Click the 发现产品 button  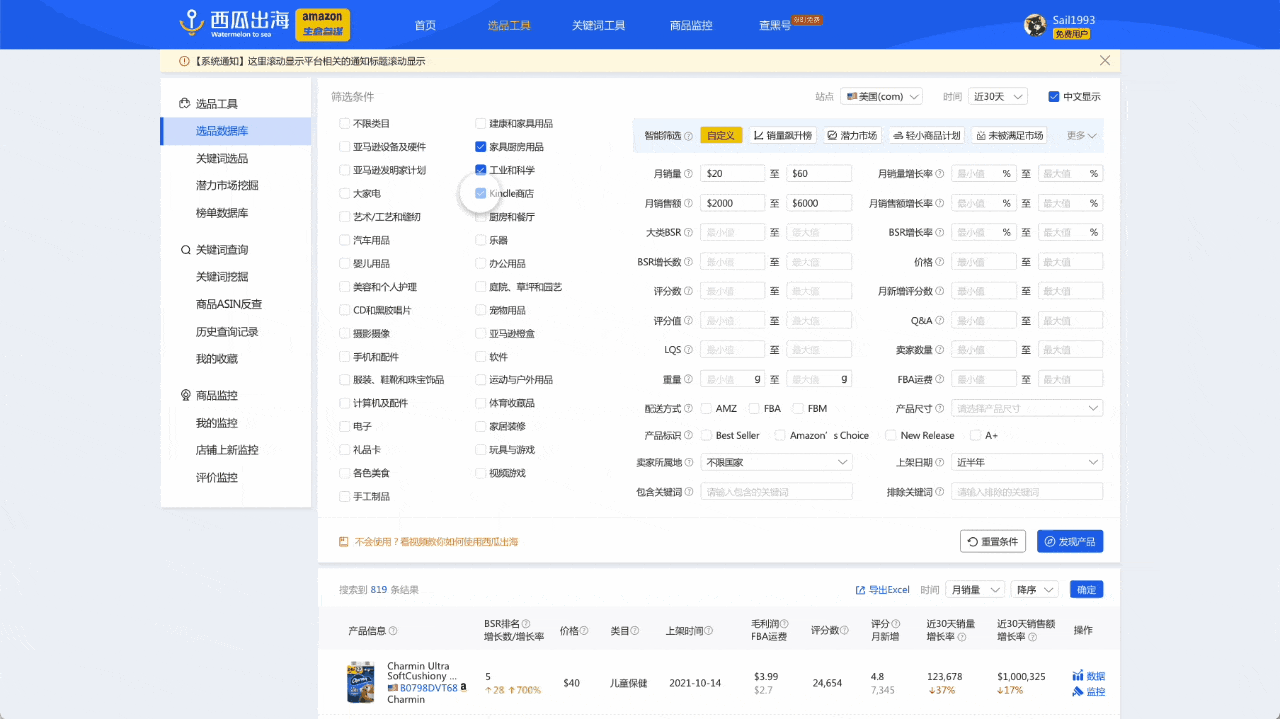[x=1070, y=541]
